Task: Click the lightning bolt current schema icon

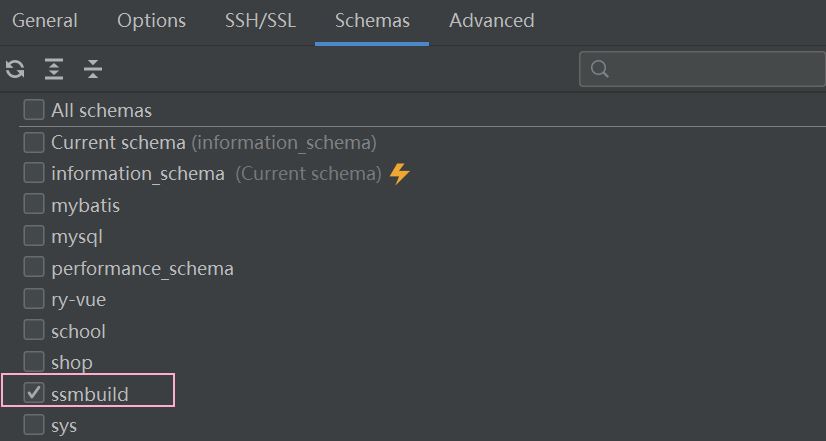Action: click(400, 173)
